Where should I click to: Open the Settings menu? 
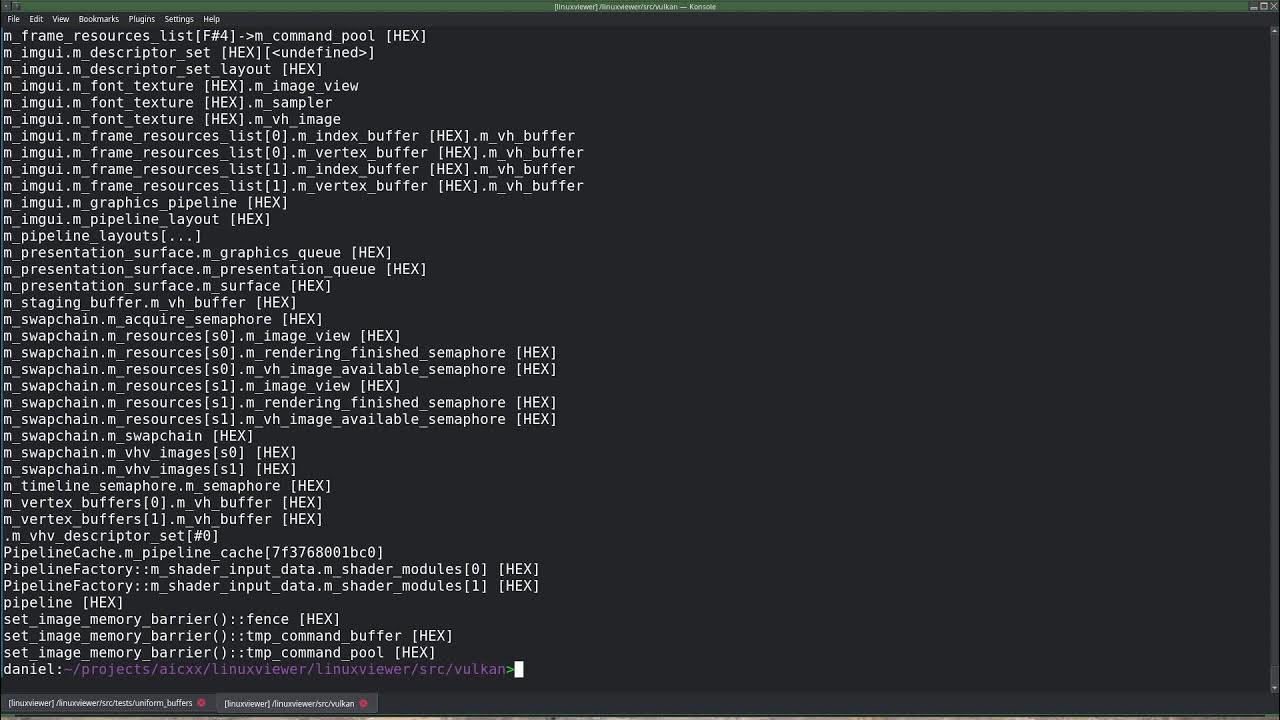point(179,19)
